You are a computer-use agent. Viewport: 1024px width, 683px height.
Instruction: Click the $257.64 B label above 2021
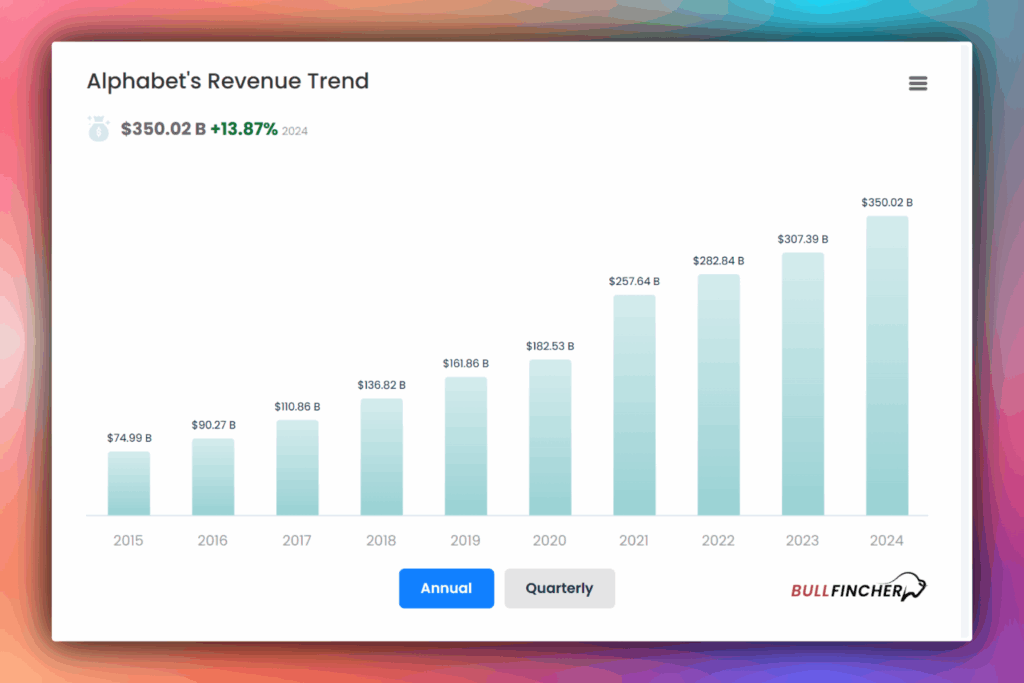coord(633,281)
